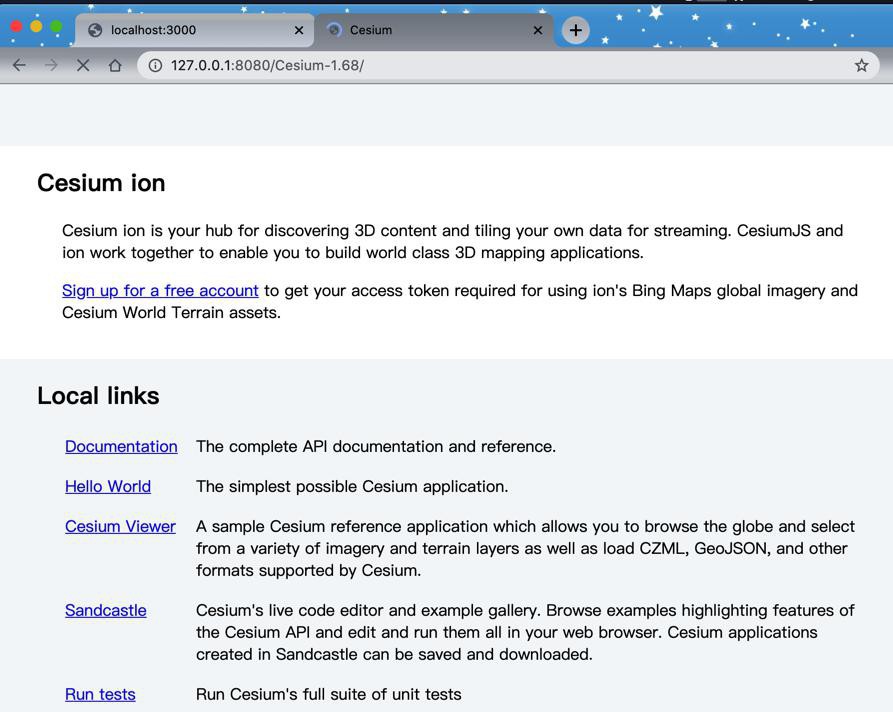Open a new tab with plus button
The width and height of the screenshot is (893, 712).
point(576,30)
